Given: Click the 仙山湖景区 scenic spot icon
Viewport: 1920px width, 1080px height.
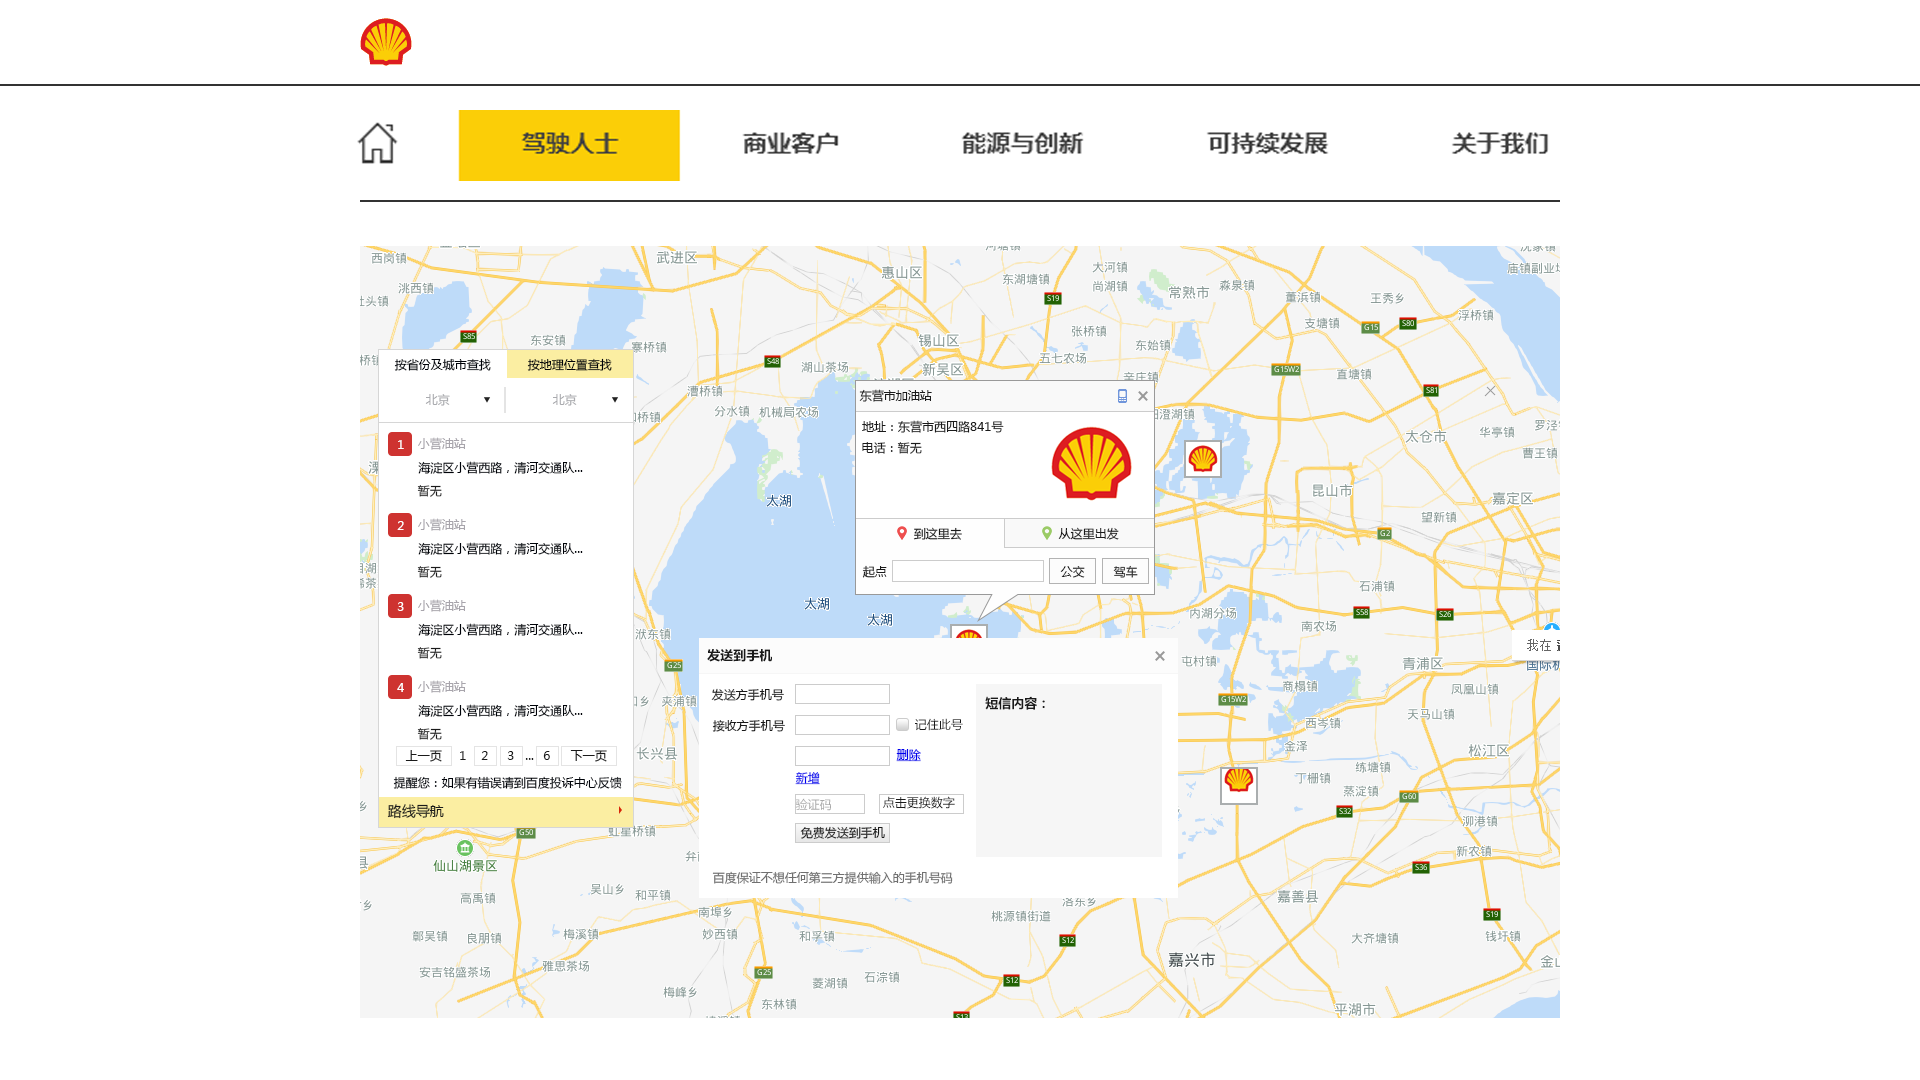Looking at the screenshot, I should tap(465, 848).
